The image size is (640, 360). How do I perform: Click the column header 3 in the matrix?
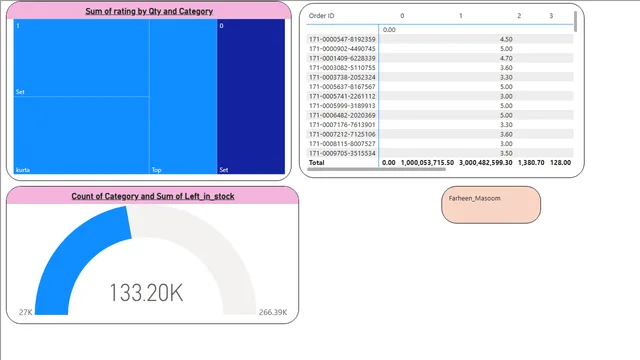pyautogui.click(x=551, y=16)
